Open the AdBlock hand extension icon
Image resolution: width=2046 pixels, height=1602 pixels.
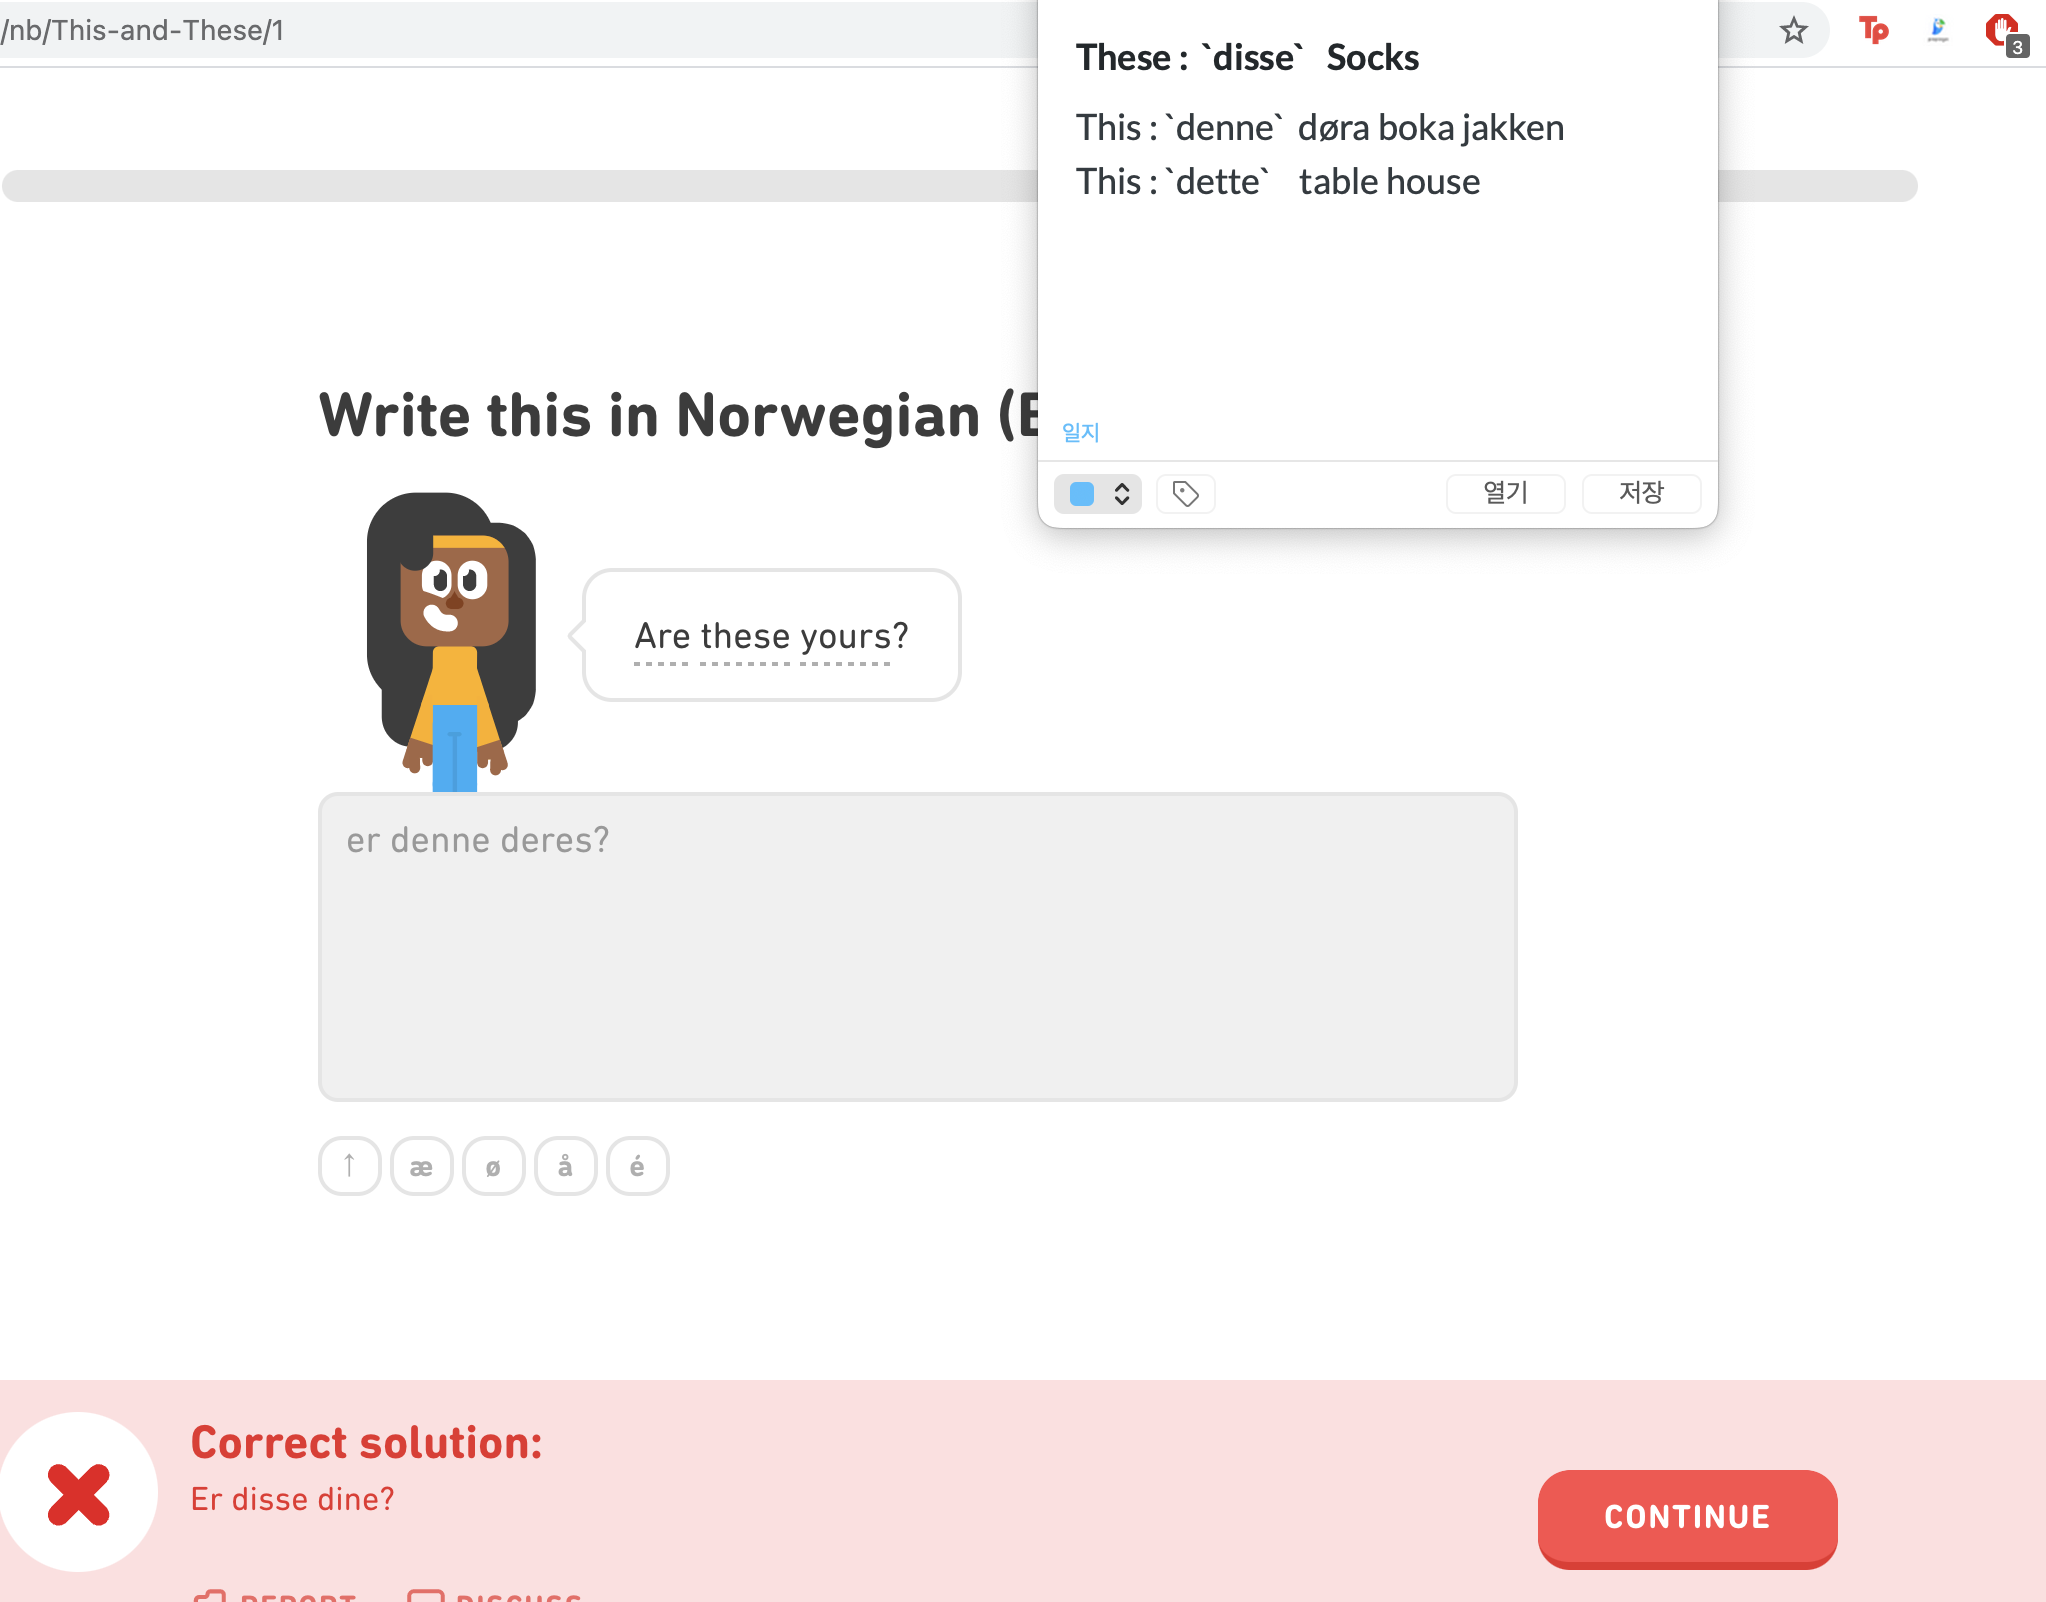tap(2001, 31)
